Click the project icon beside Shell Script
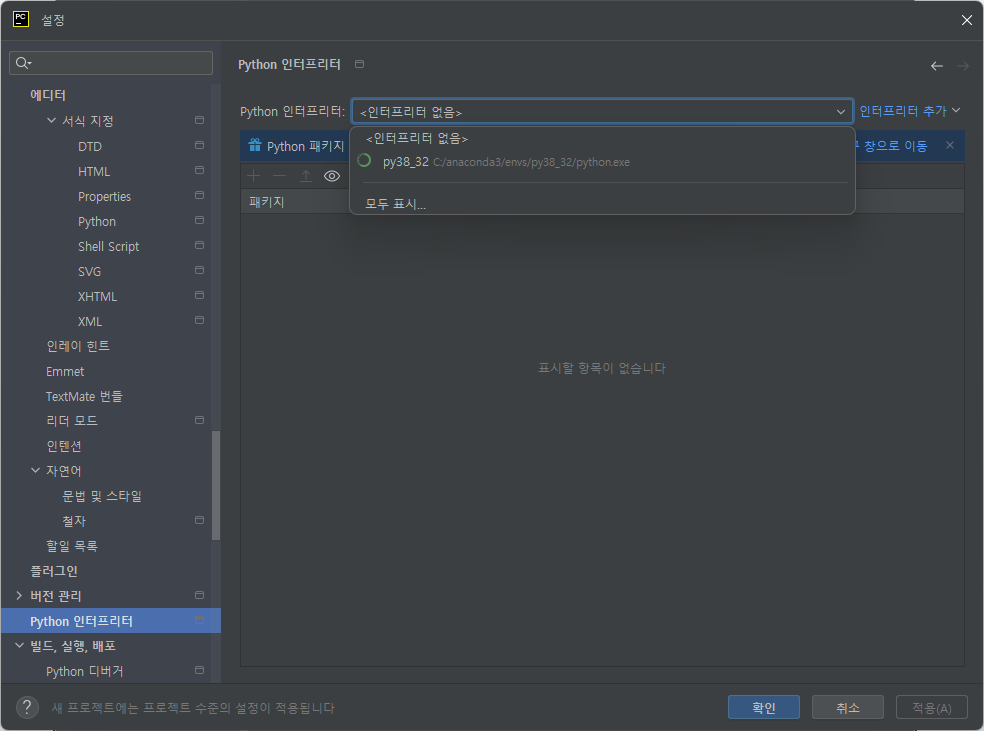Viewport: 984px width, 731px height. [200, 245]
